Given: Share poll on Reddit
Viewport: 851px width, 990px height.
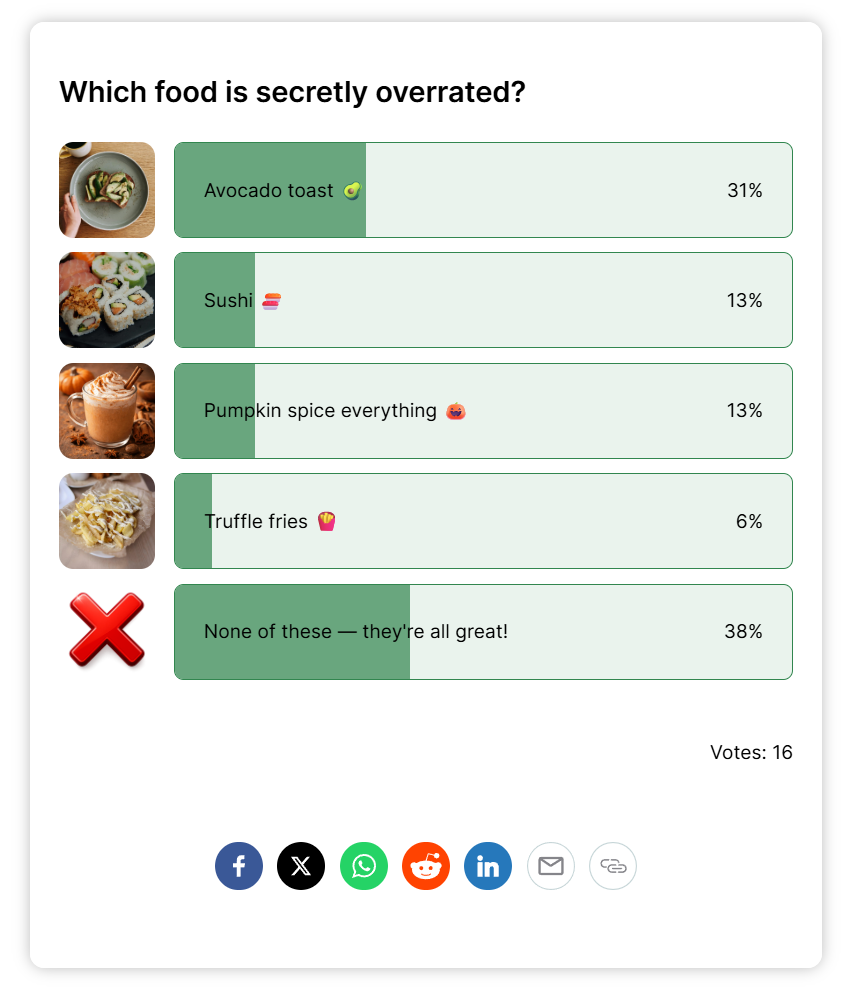Looking at the screenshot, I should [426, 866].
